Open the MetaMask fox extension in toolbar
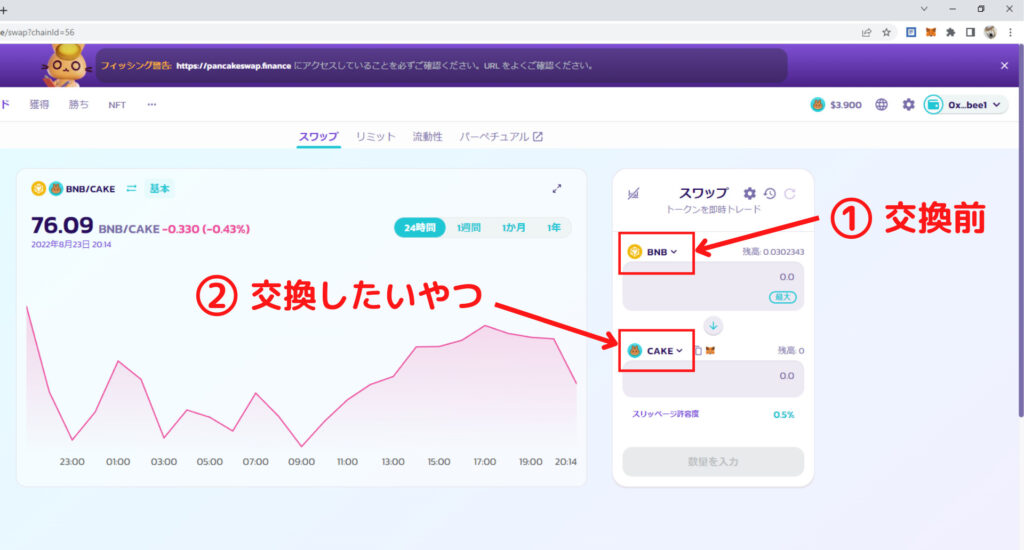Screen dimensions: 1024x550 [931, 32]
